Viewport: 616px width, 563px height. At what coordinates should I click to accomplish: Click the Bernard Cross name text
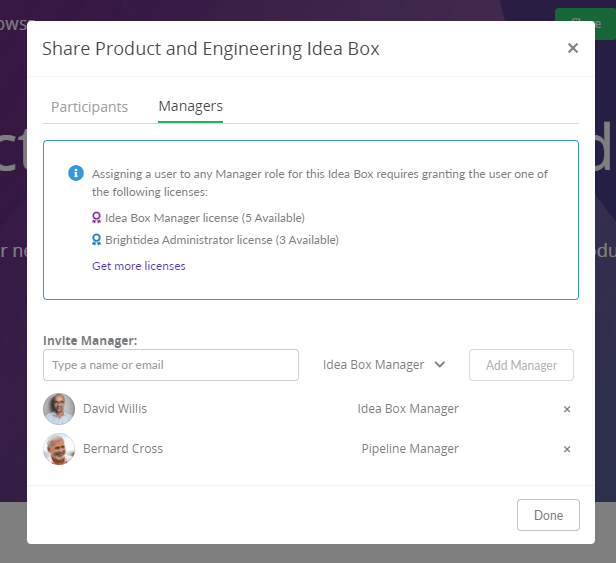pyautogui.click(x=123, y=449)
